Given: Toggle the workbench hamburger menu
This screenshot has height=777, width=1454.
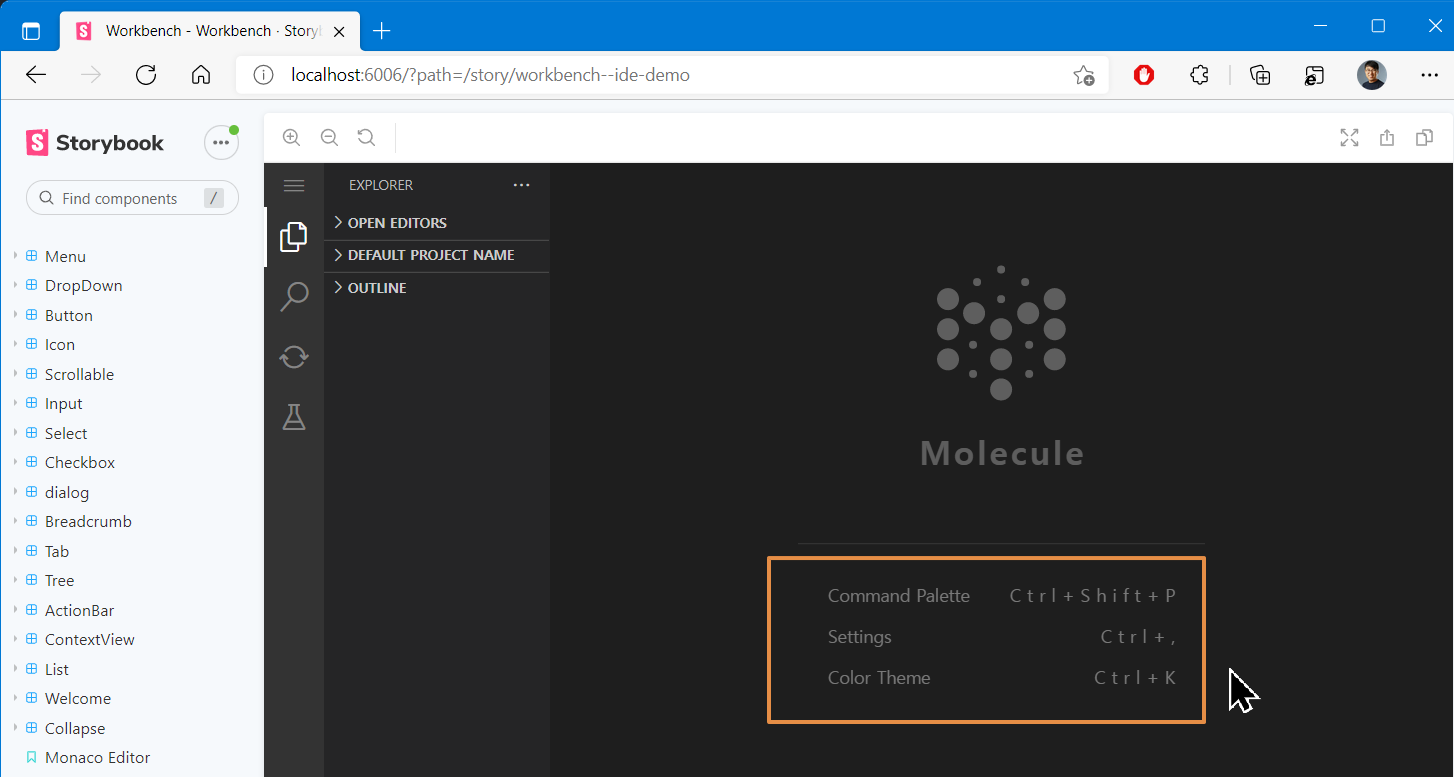Looking at the screenshot, I should click(x=293, y=185).
